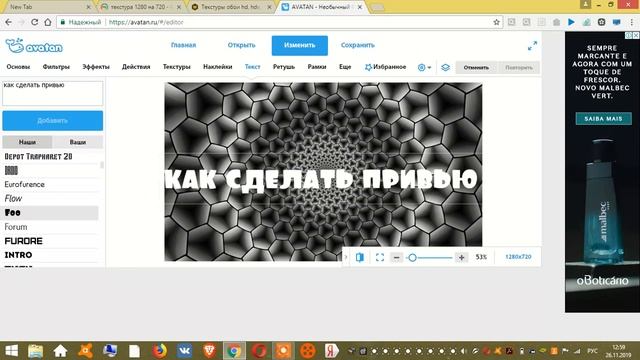Open the Фильтры menu
The height and width of the screenshot is (360, 640).
(56, 67)
